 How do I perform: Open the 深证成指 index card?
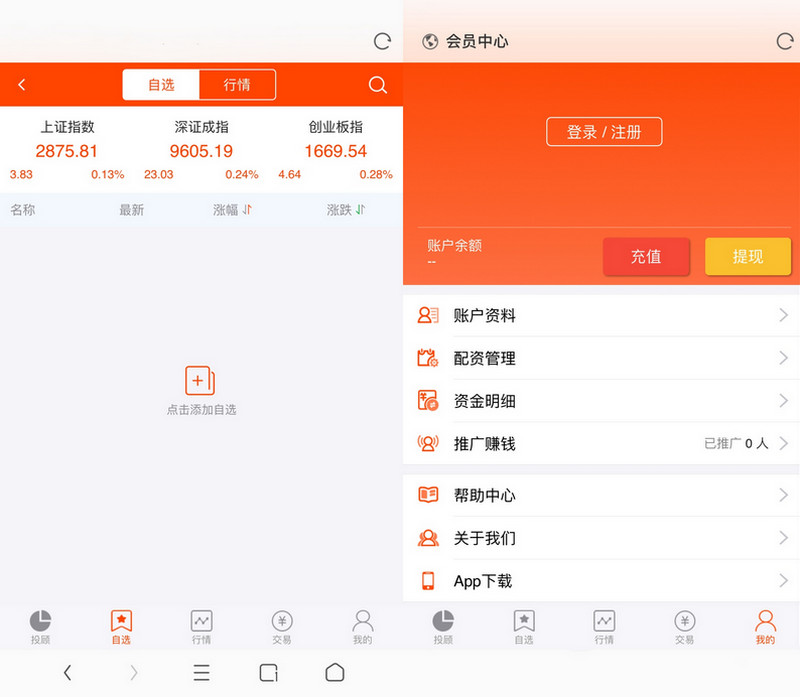(x=202, y=150)
